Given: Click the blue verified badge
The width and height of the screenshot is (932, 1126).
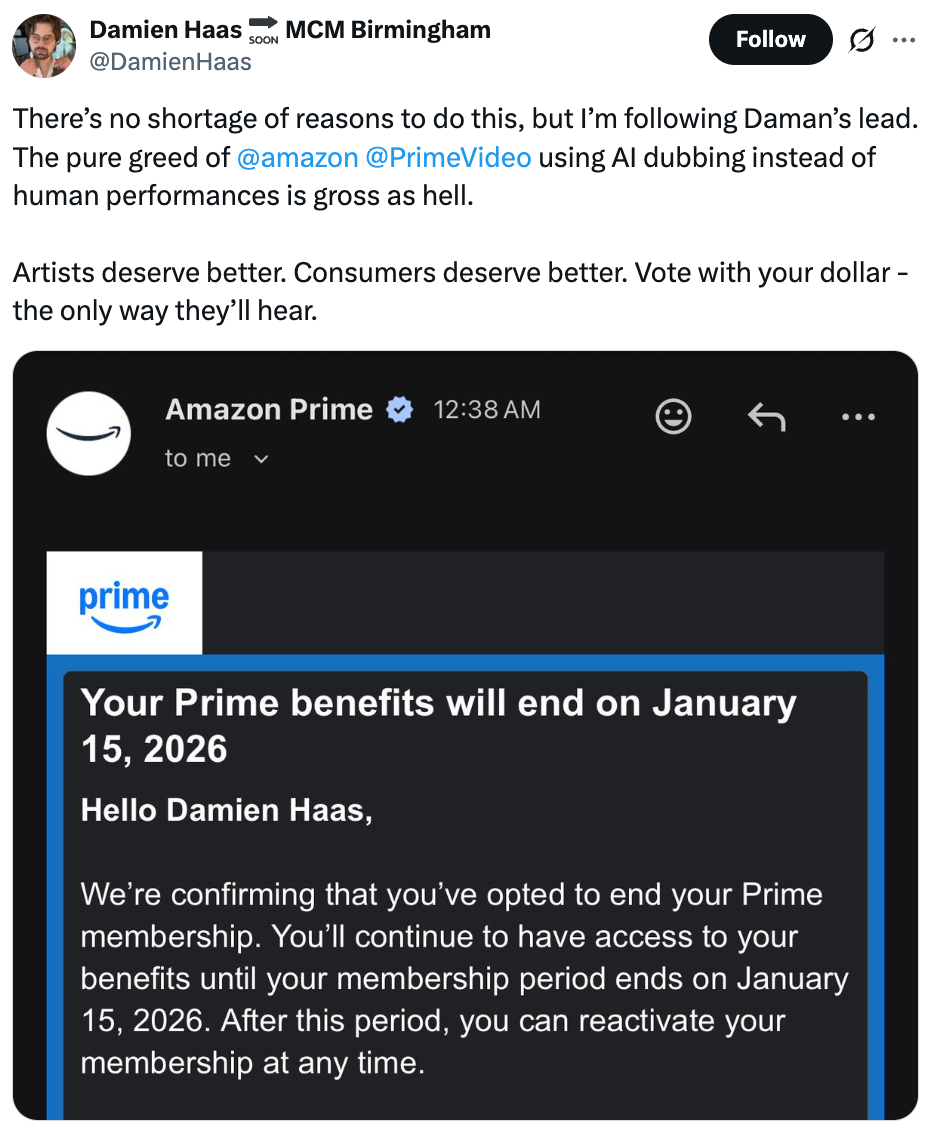Looking at the screenshot, I should click(x=400, y=410).
